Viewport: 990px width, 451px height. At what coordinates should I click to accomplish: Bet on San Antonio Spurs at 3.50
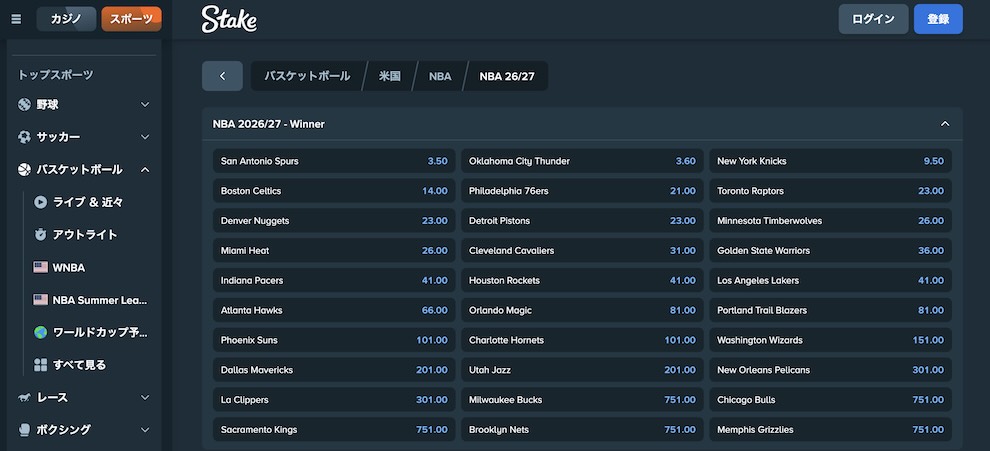click(x=334, y=161)
